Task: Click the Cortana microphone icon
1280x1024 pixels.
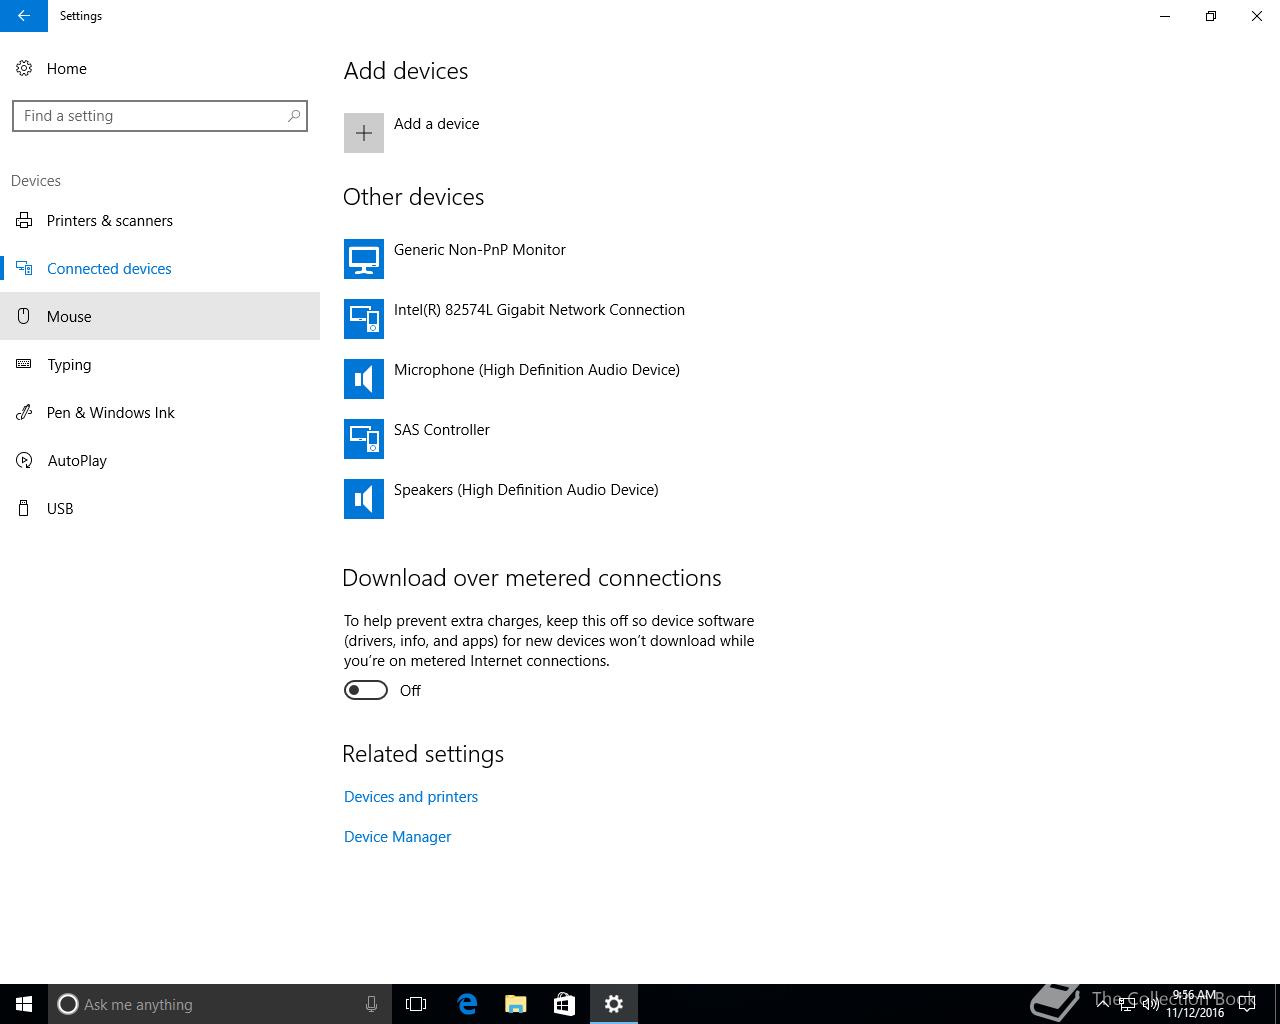Action: coord(371,1004)
